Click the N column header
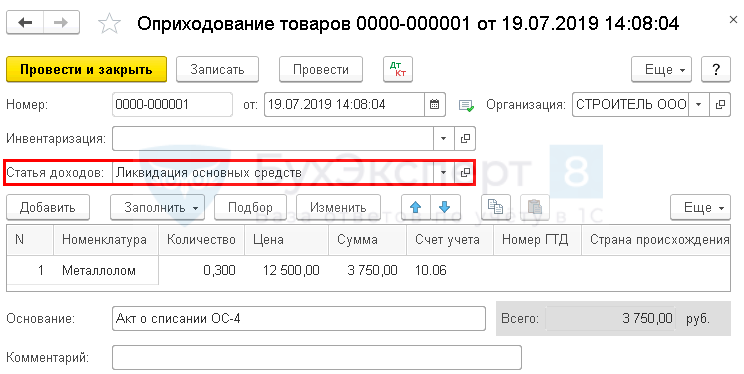Viewport: 744px width, 374px height. pyautogui.click(x=30, y=240)
